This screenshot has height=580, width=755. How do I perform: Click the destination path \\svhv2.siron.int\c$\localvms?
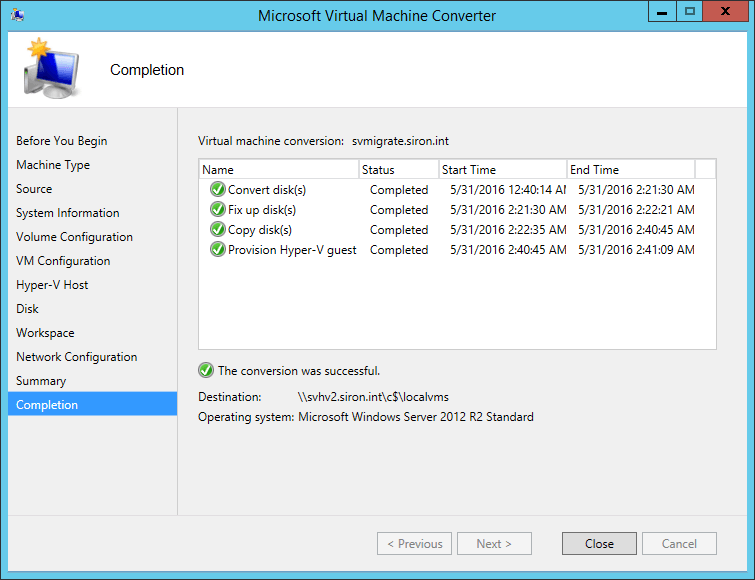click(x=373, y=397)
